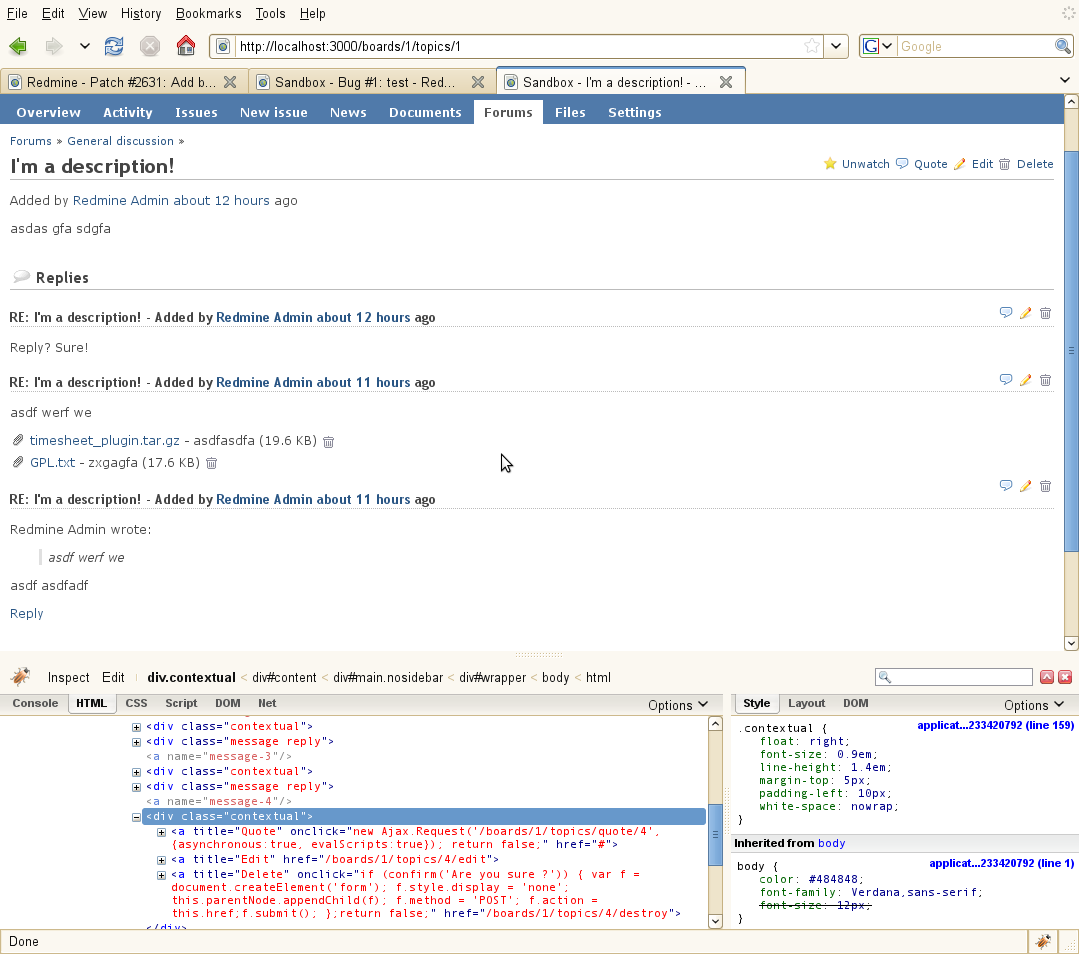Click the Home toolbar icon
This screenshot has width=1079, height=954.
point(185,46)
